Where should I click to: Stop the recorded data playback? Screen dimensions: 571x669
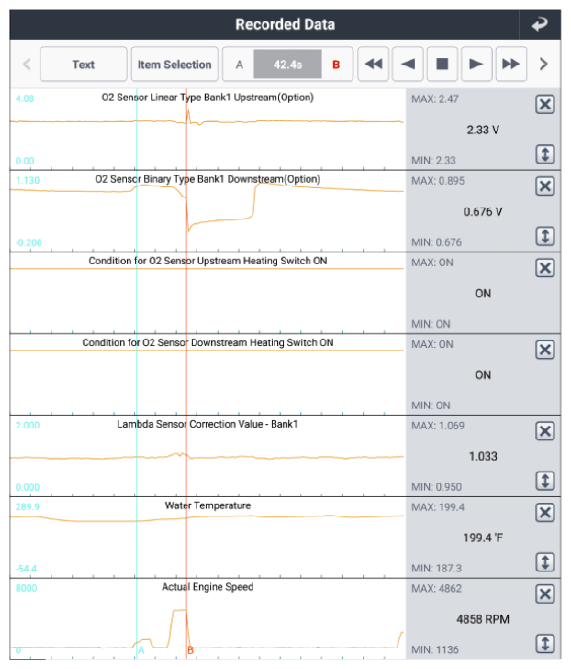442,64
